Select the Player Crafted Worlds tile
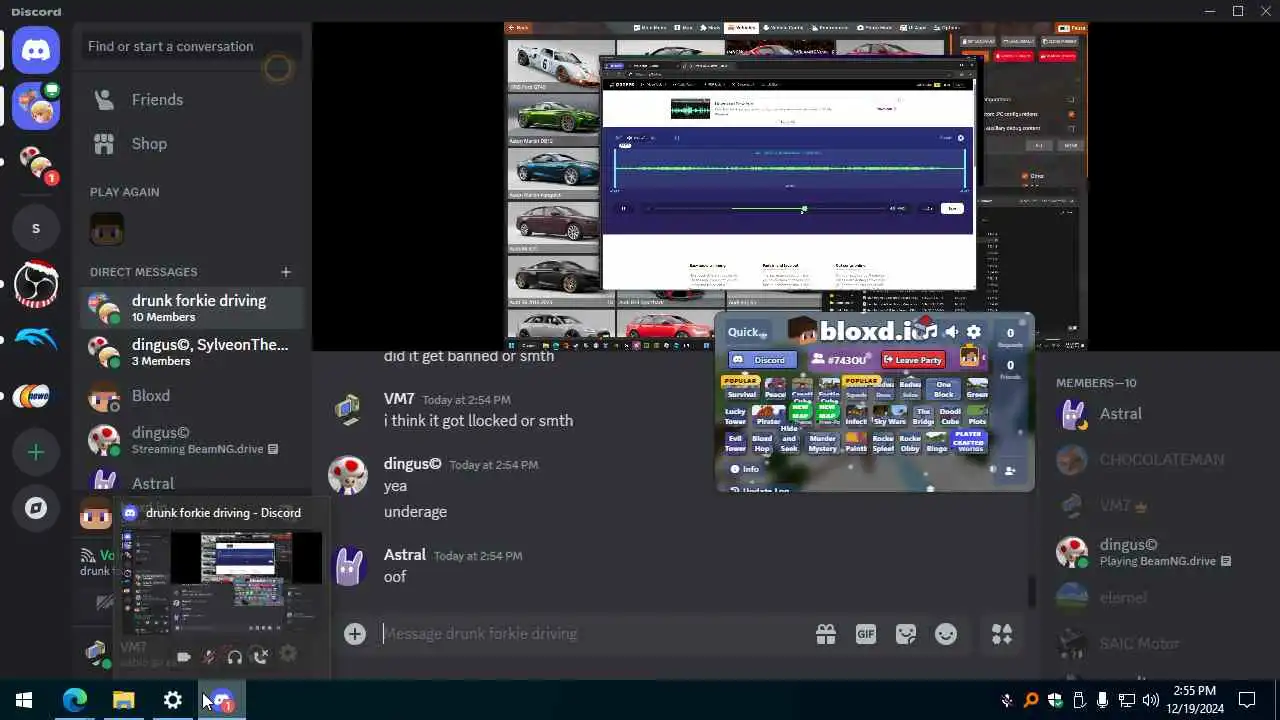This screenshot has height=720, width=1280. coord(968,442)
